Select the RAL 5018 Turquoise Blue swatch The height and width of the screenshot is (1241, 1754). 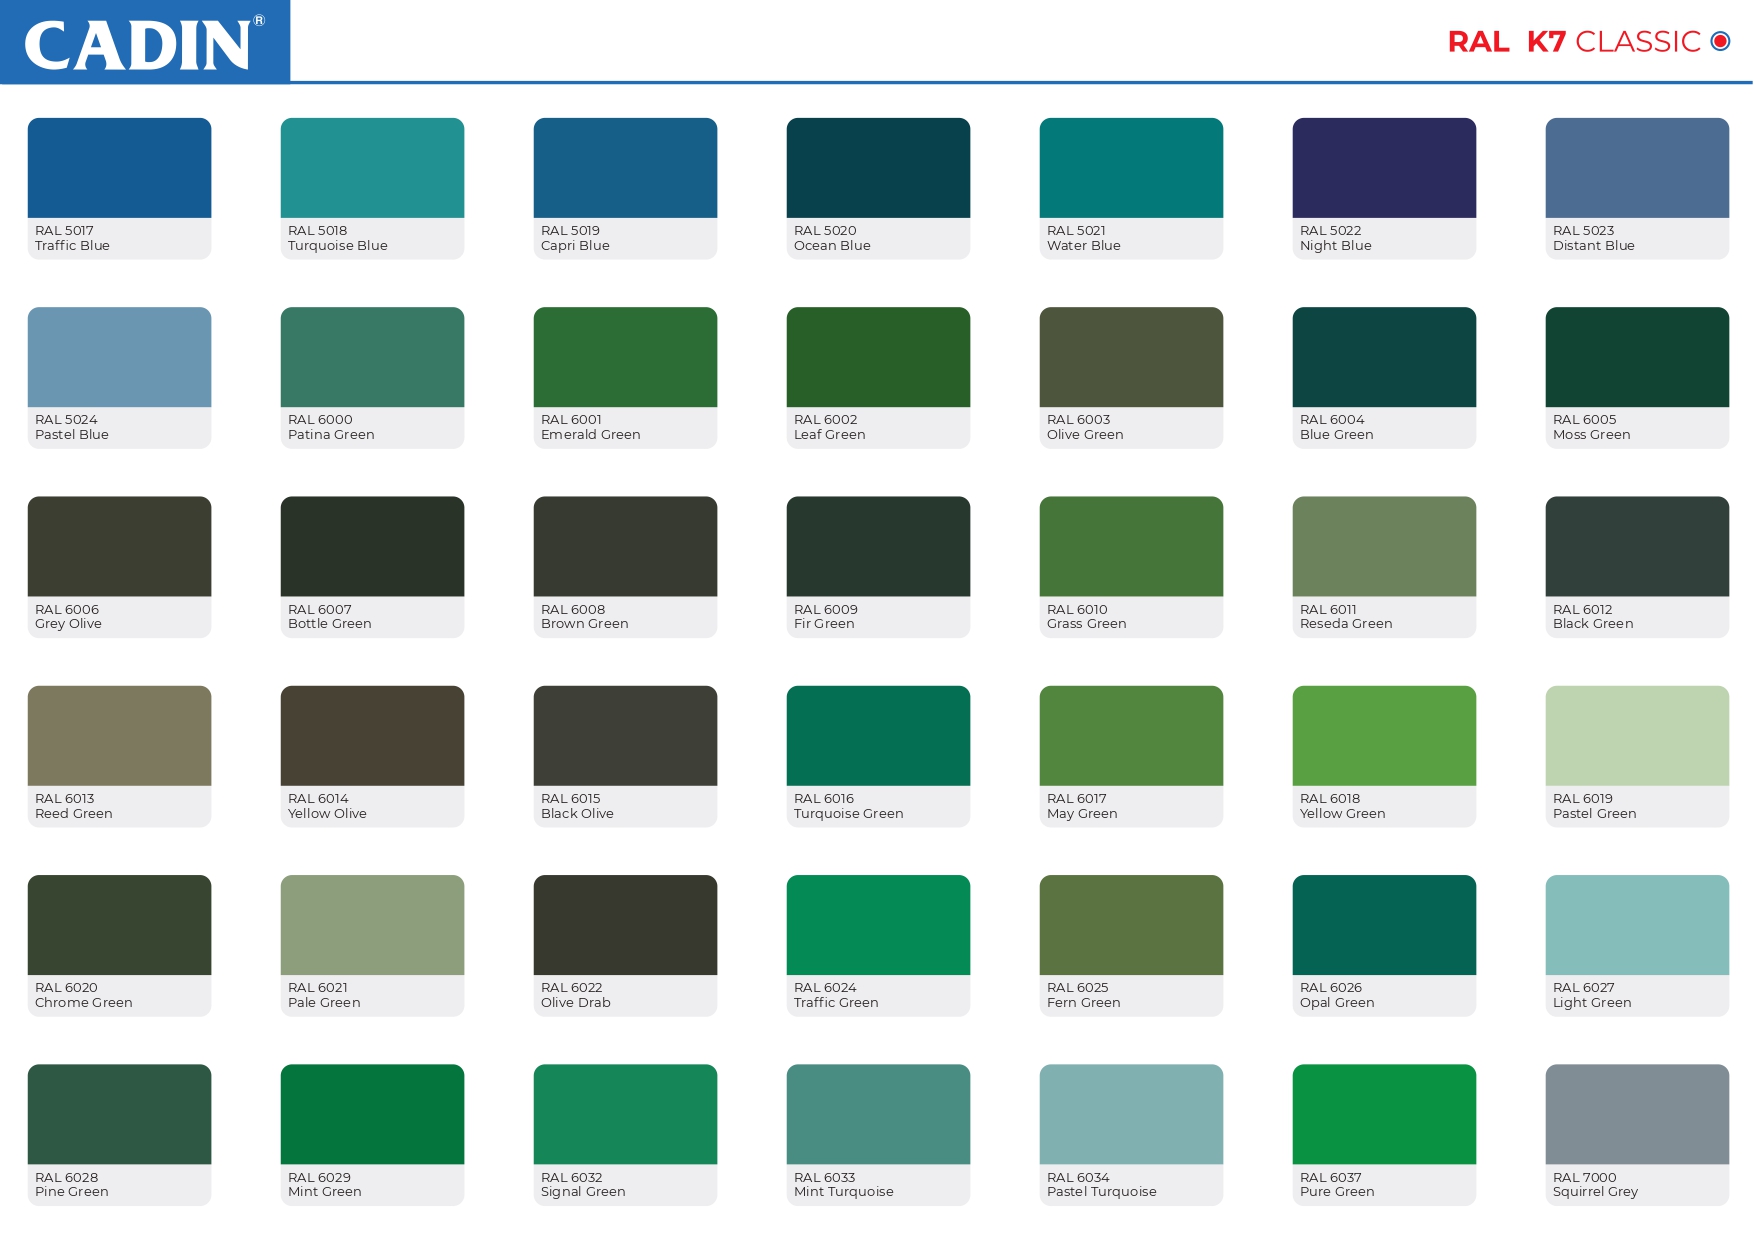[372, 168]
